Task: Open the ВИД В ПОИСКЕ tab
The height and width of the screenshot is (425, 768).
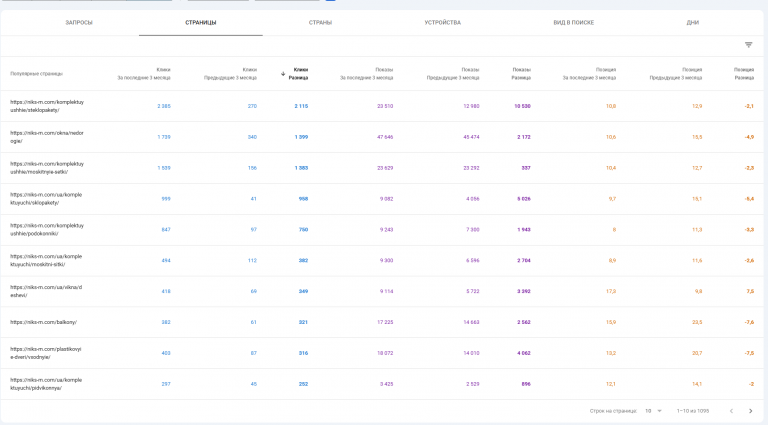Action: tap(574, 23)
